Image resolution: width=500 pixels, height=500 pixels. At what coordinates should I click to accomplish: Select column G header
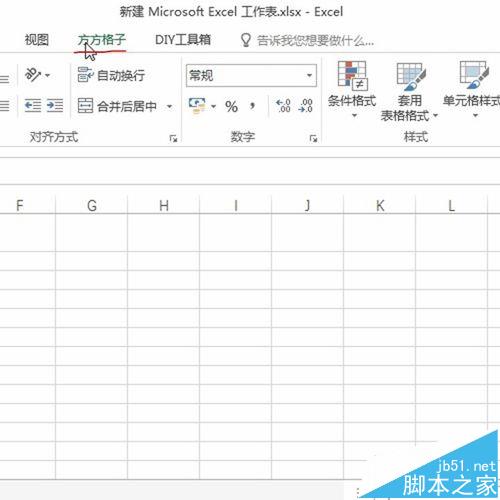pos(92,205)
